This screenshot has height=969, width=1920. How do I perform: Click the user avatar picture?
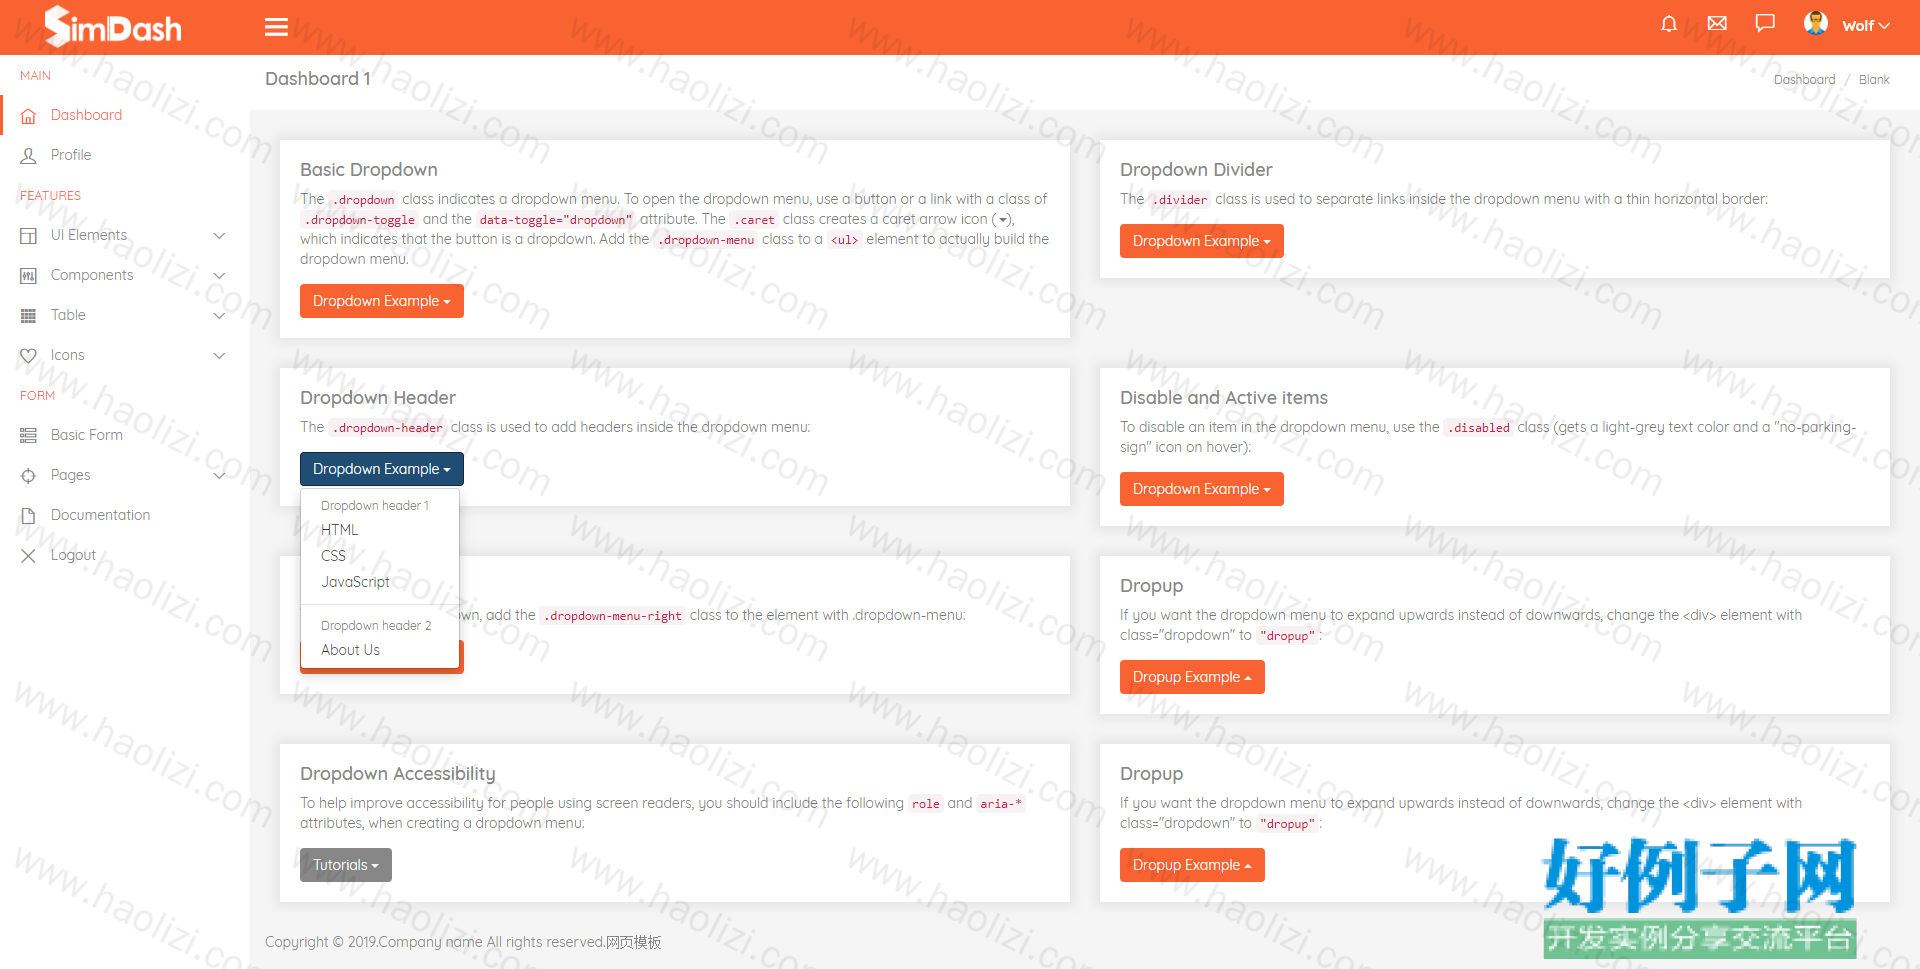coord(1816,23)
